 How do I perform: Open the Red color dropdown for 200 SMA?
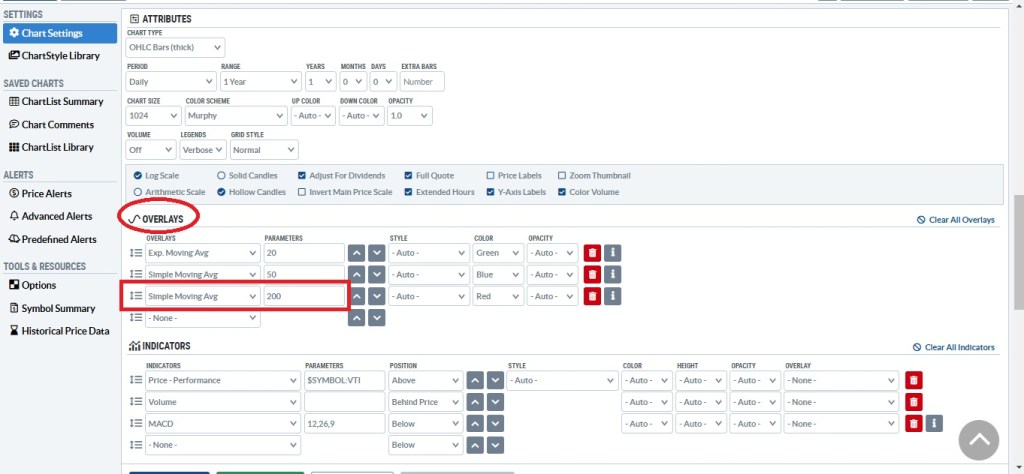(x=497, y=296)
